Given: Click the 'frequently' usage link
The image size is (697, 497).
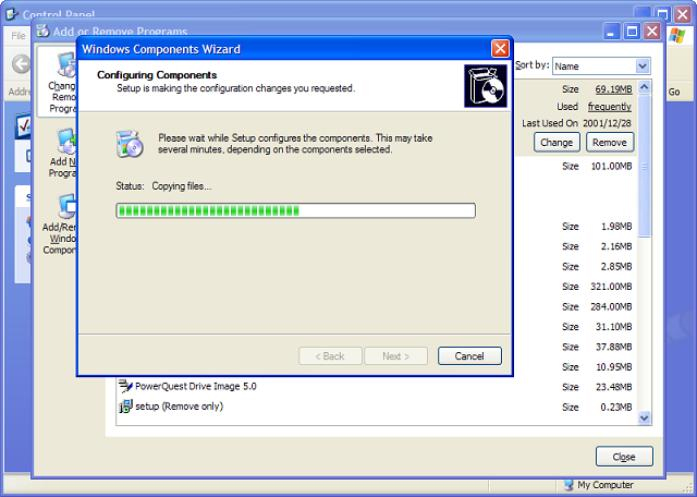Looking at the screenshot, I should tap(609, 107).
